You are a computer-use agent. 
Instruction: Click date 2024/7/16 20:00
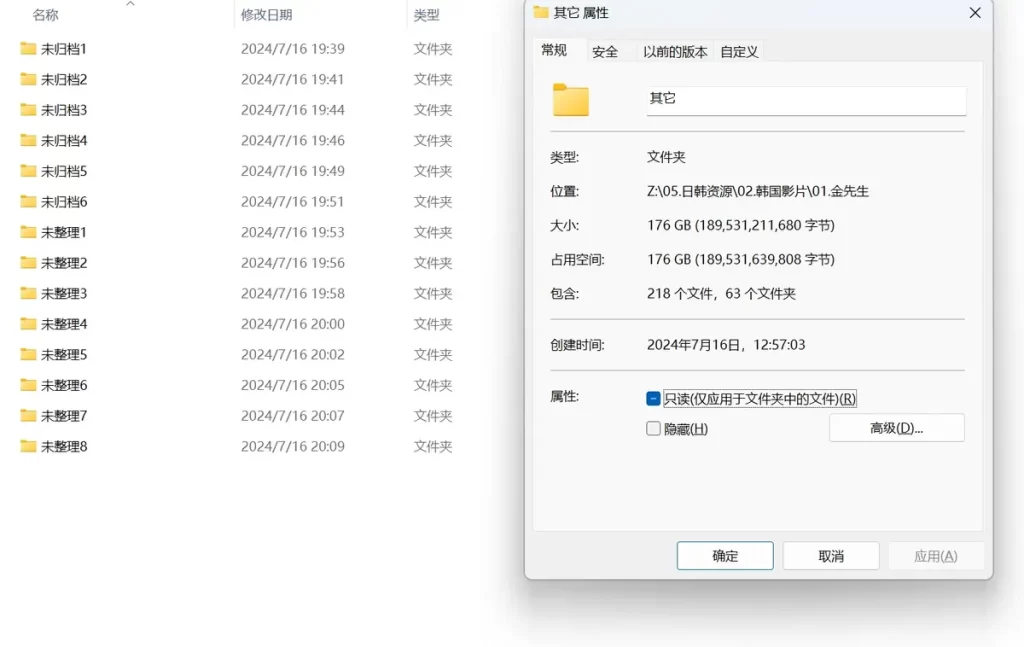(293, 324)
